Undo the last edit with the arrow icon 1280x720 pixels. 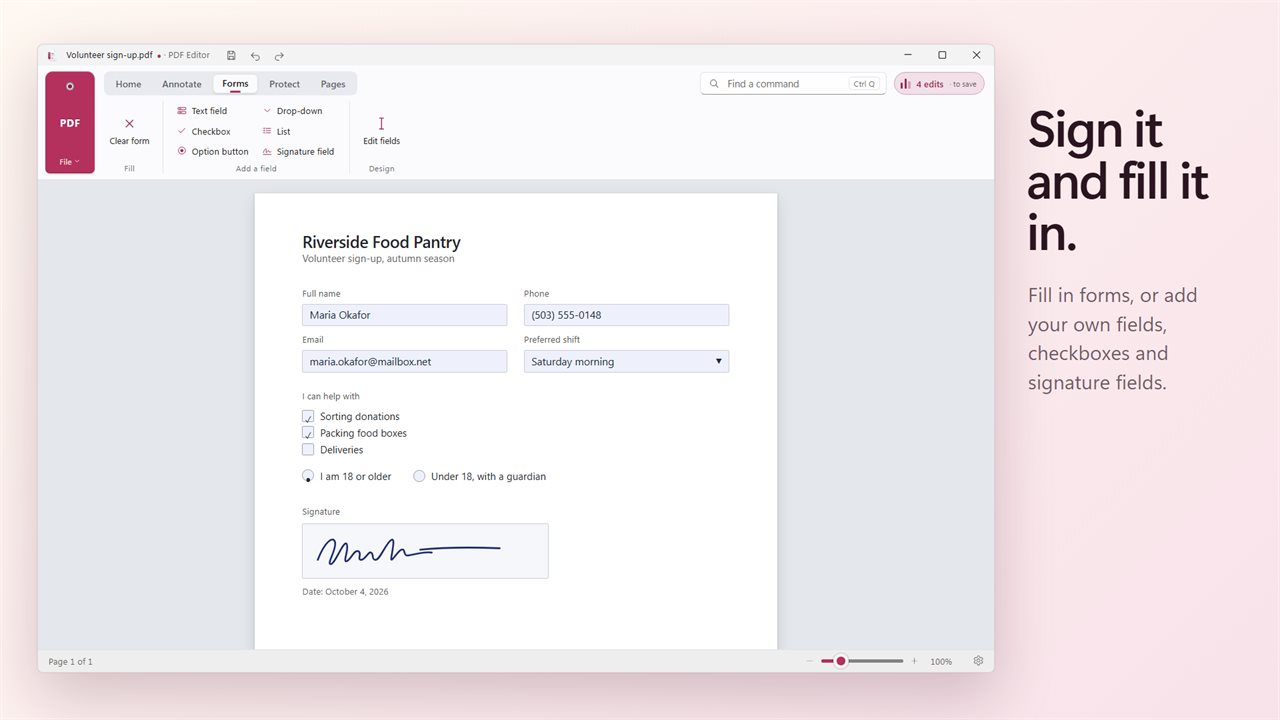click(255, 56)
